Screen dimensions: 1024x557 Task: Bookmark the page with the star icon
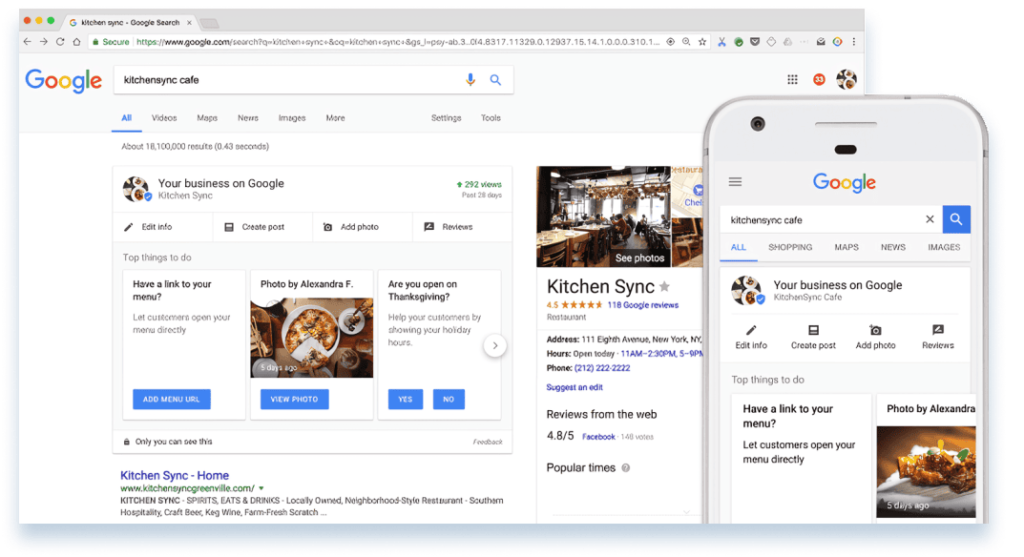coord(702,41)
